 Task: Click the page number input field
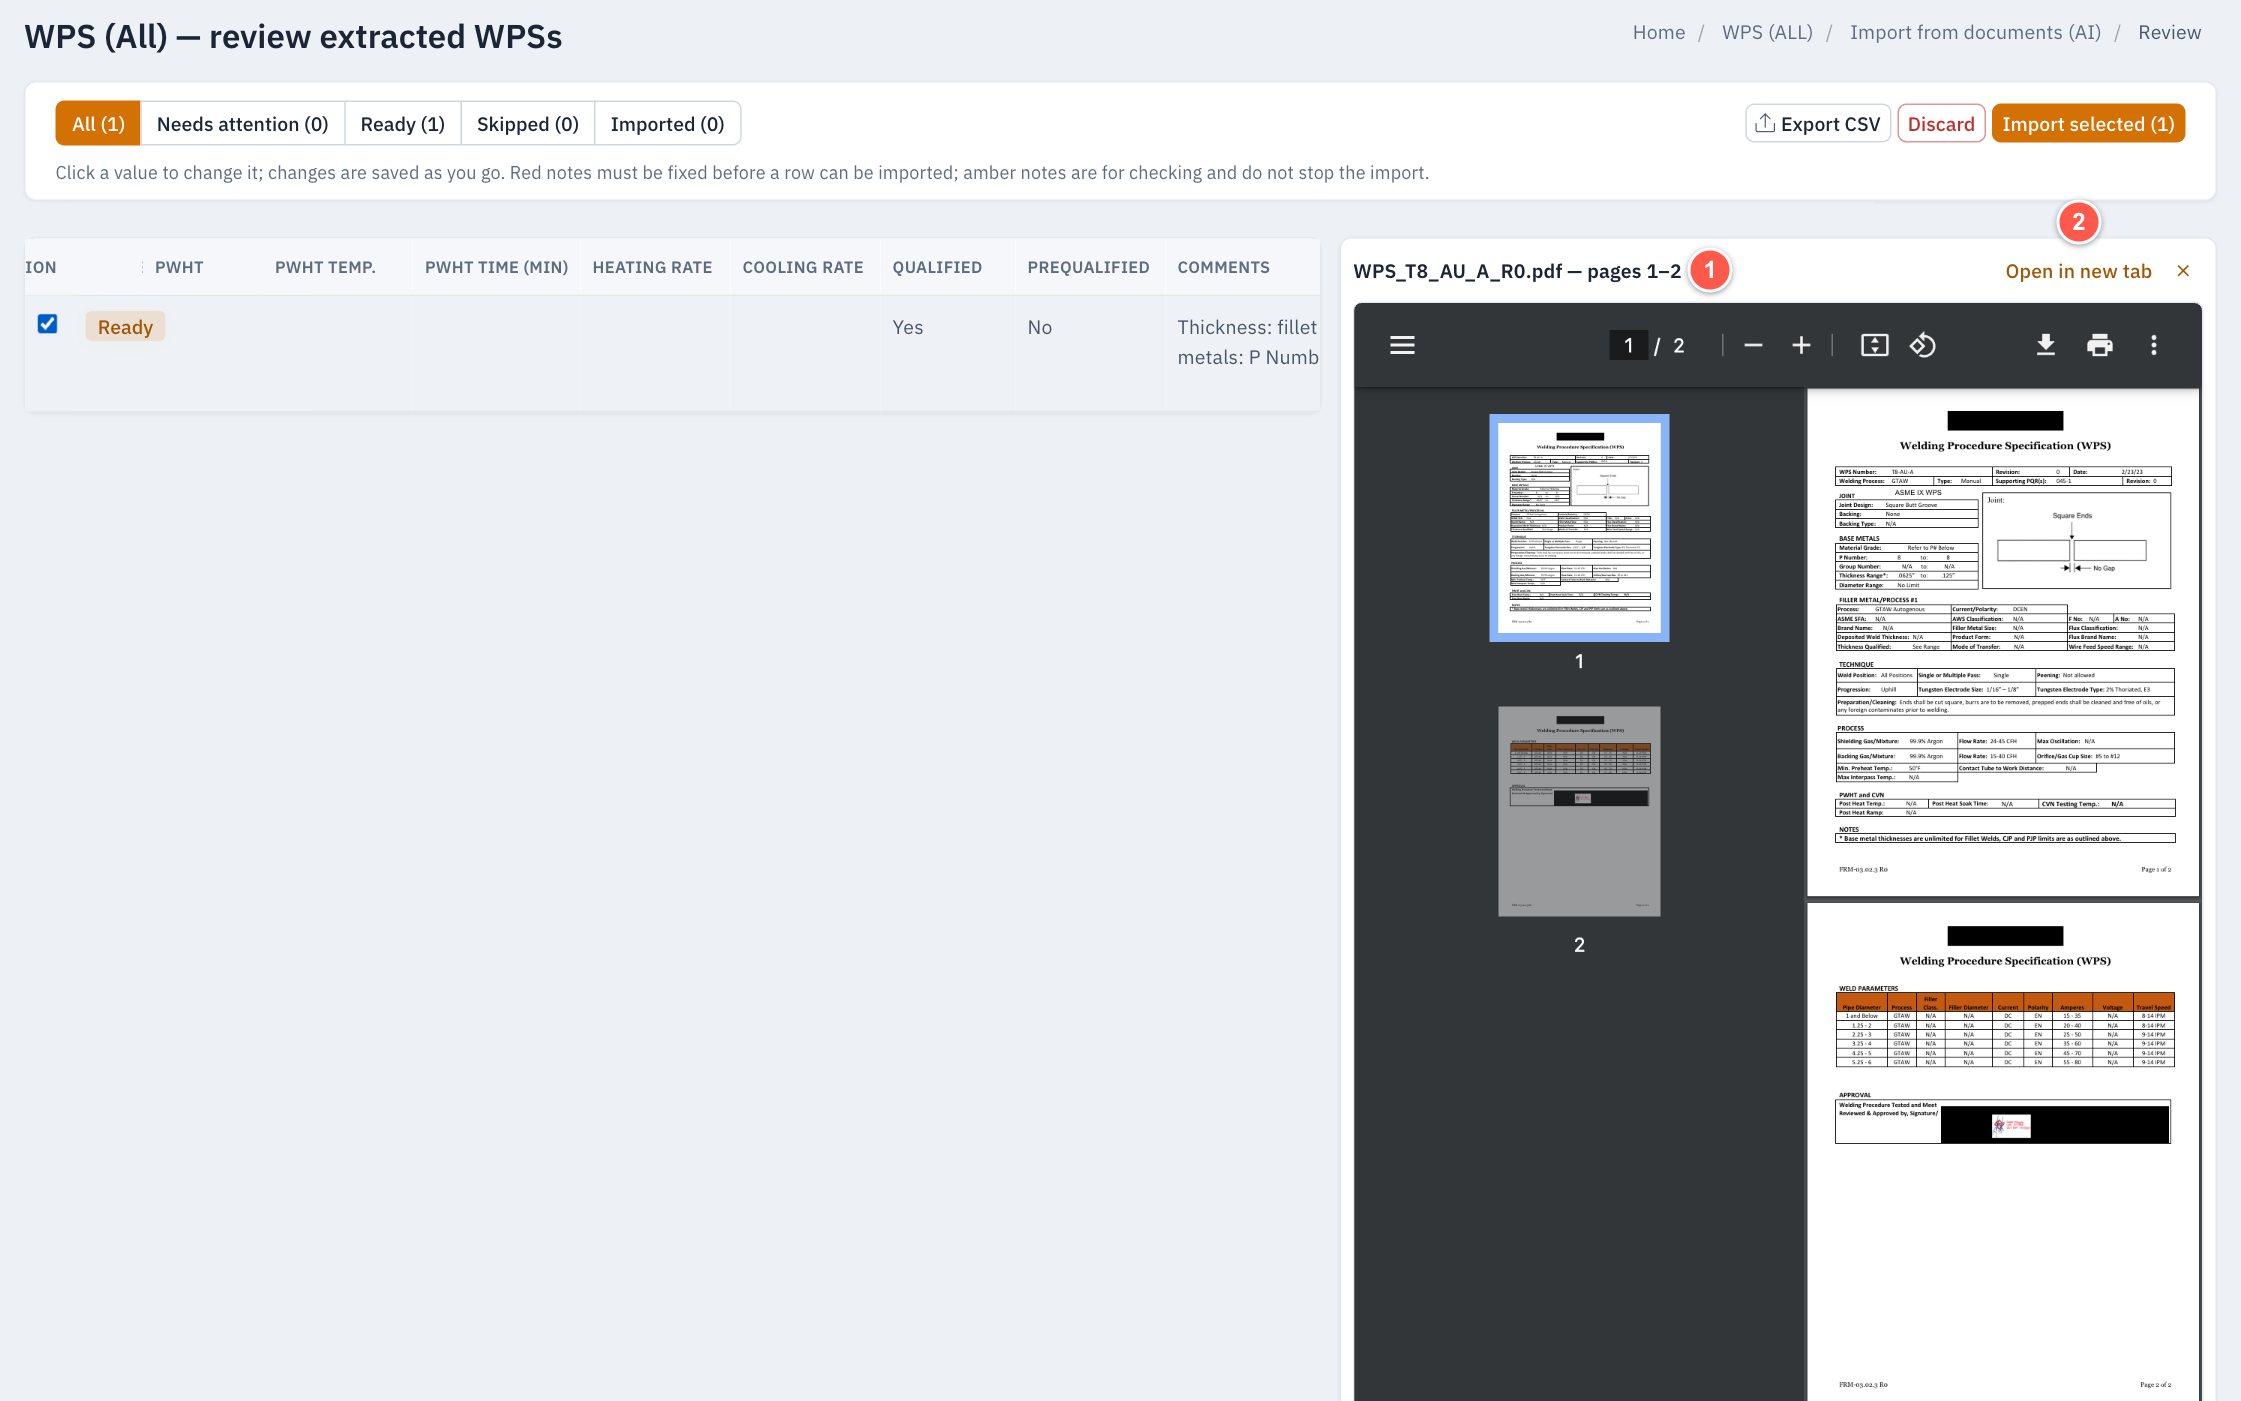[1628, 346]
